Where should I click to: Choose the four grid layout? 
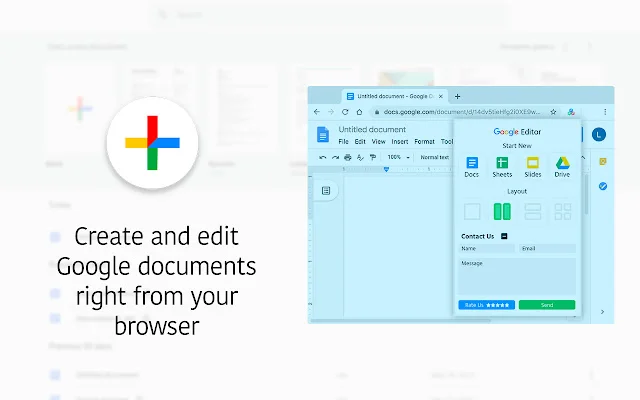(563, 211)
